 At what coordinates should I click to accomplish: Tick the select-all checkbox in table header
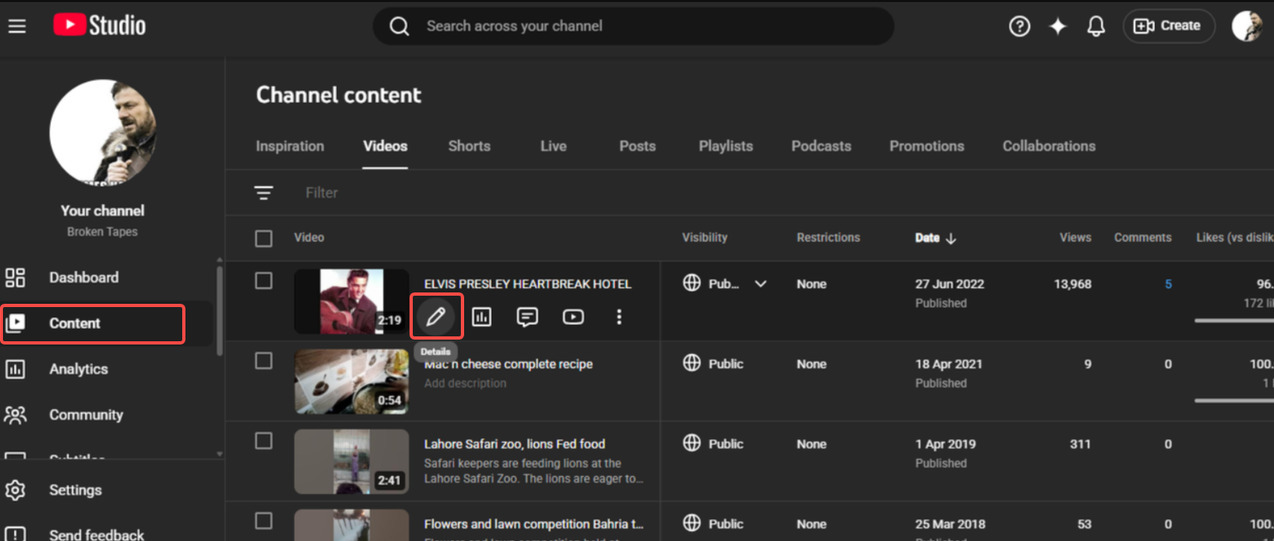[264, 238]
